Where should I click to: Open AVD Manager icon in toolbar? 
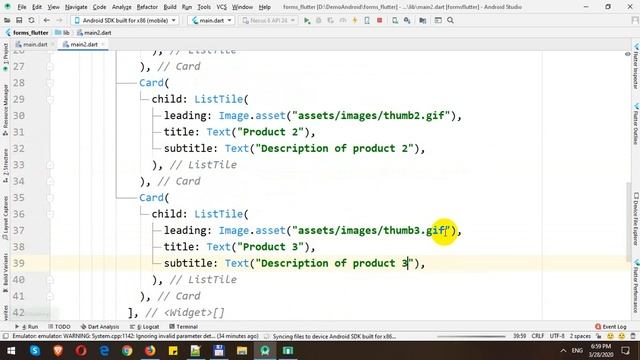[395, 20]
